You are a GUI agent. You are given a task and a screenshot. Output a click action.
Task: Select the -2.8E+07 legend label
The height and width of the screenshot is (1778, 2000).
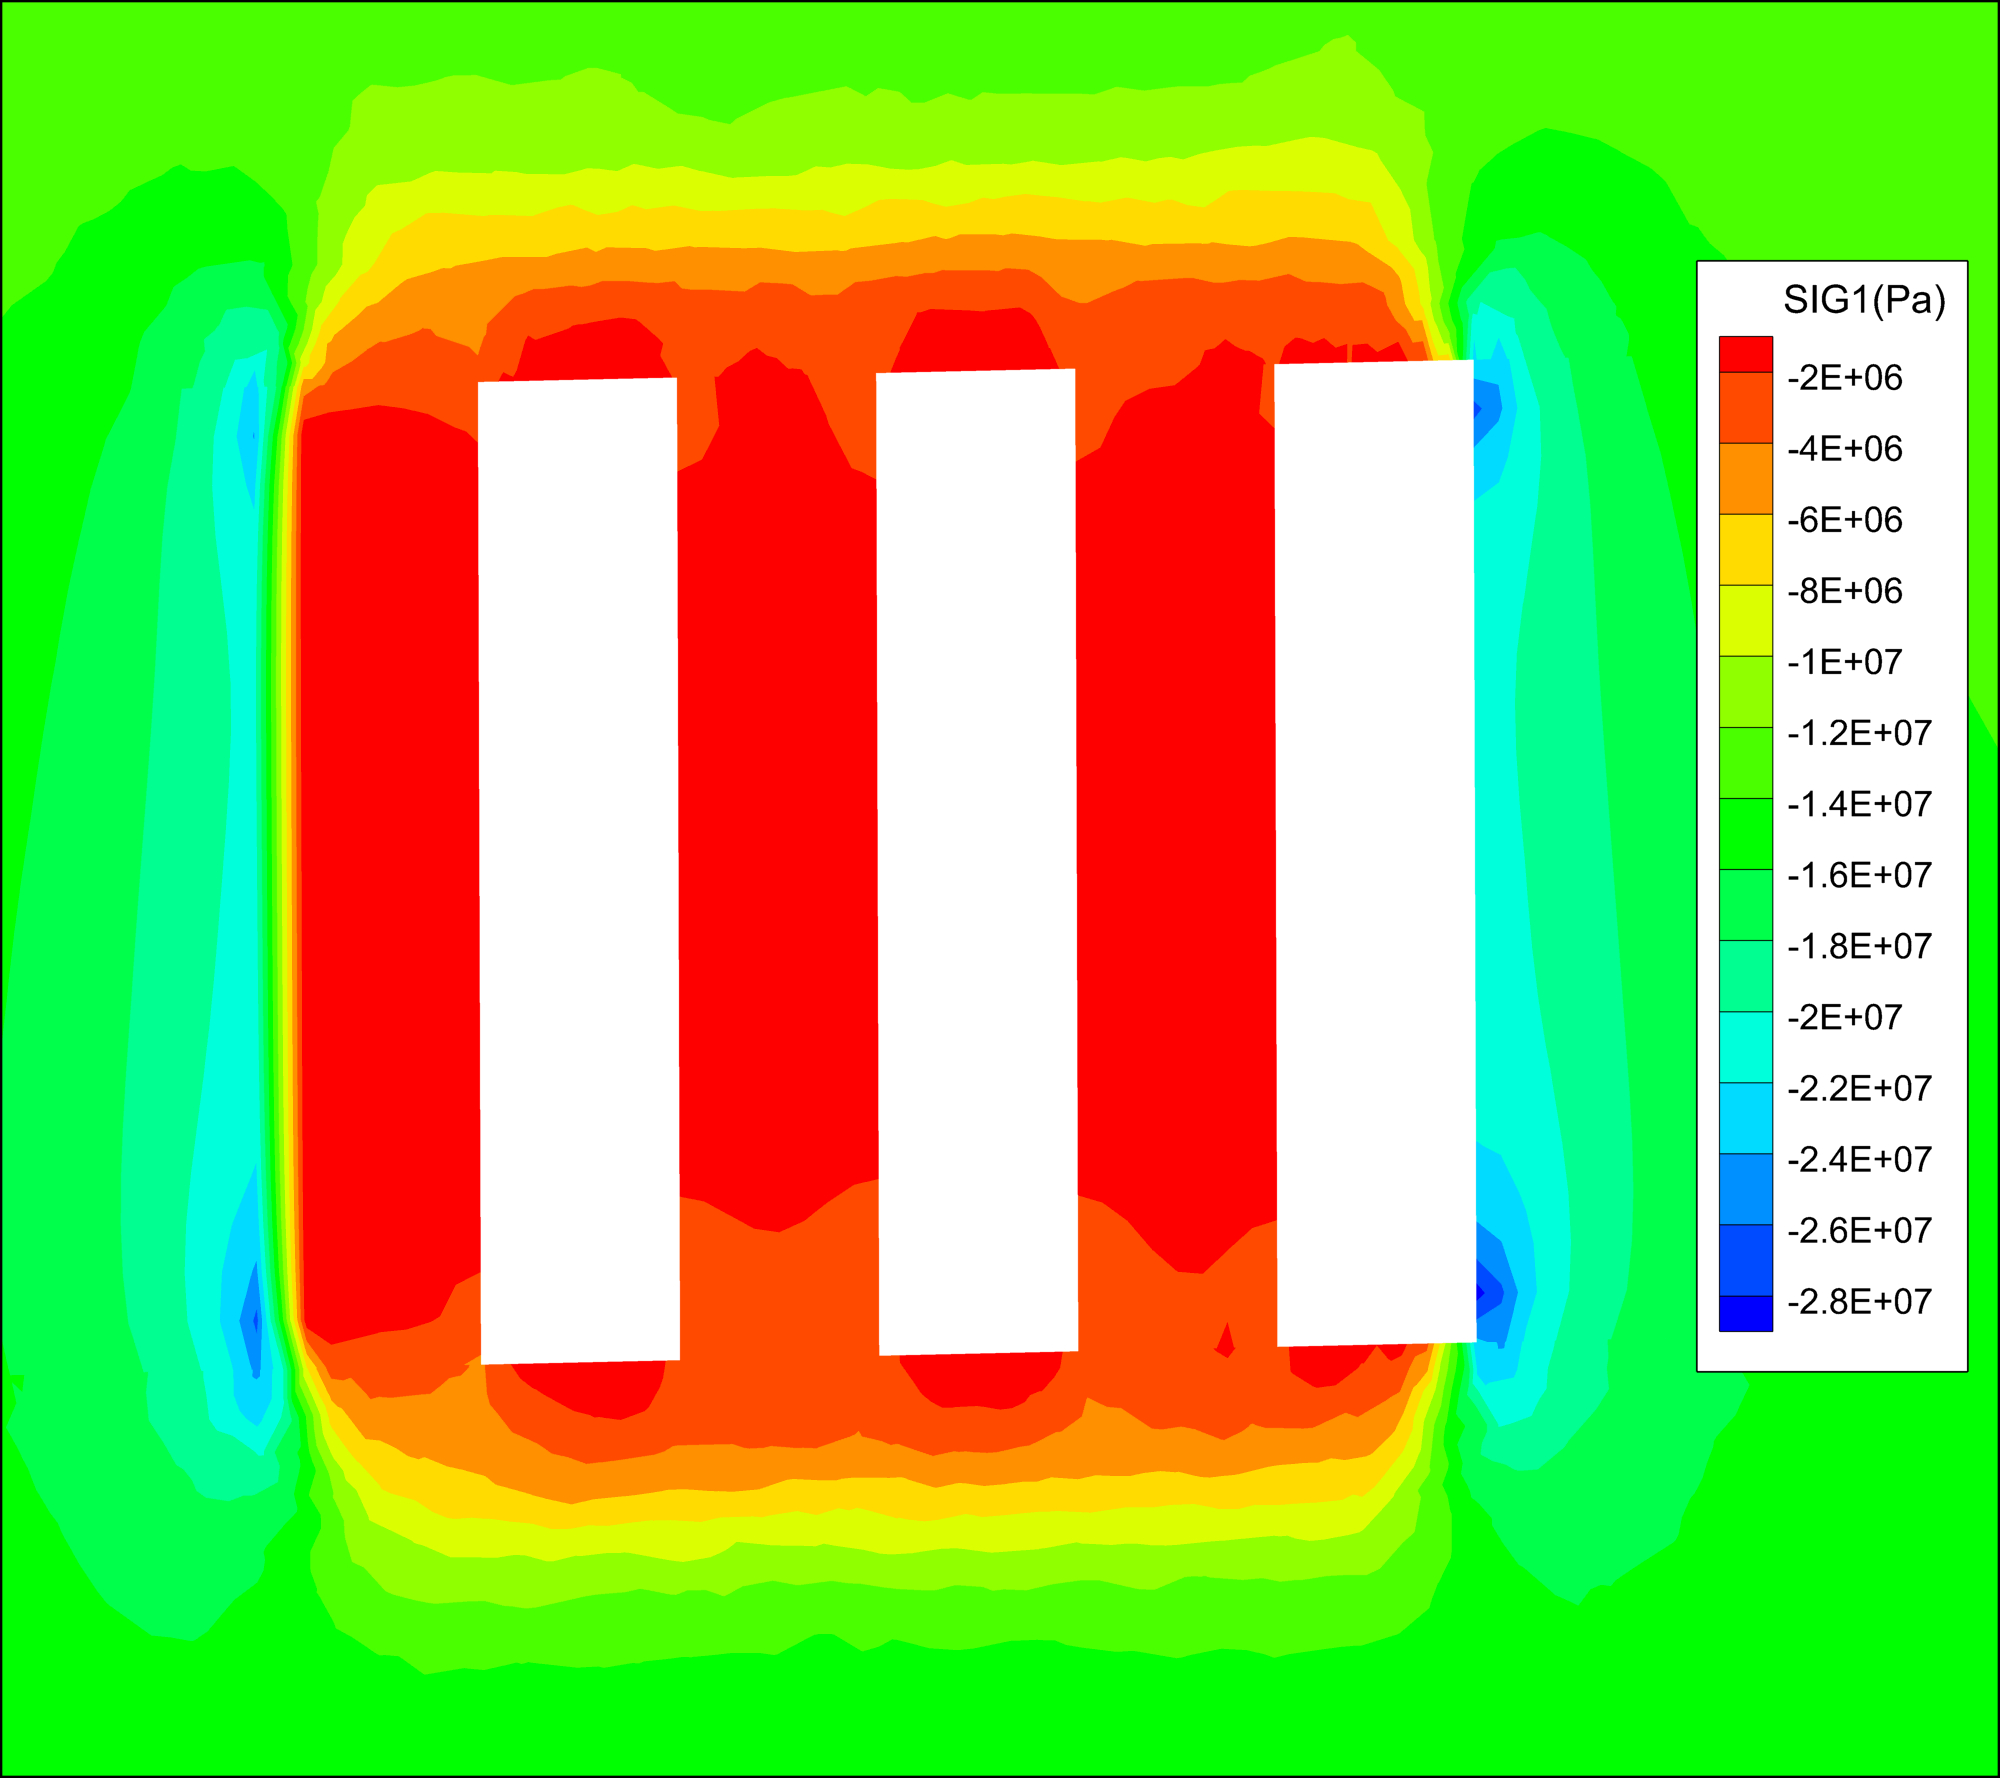point(1858,1301)
